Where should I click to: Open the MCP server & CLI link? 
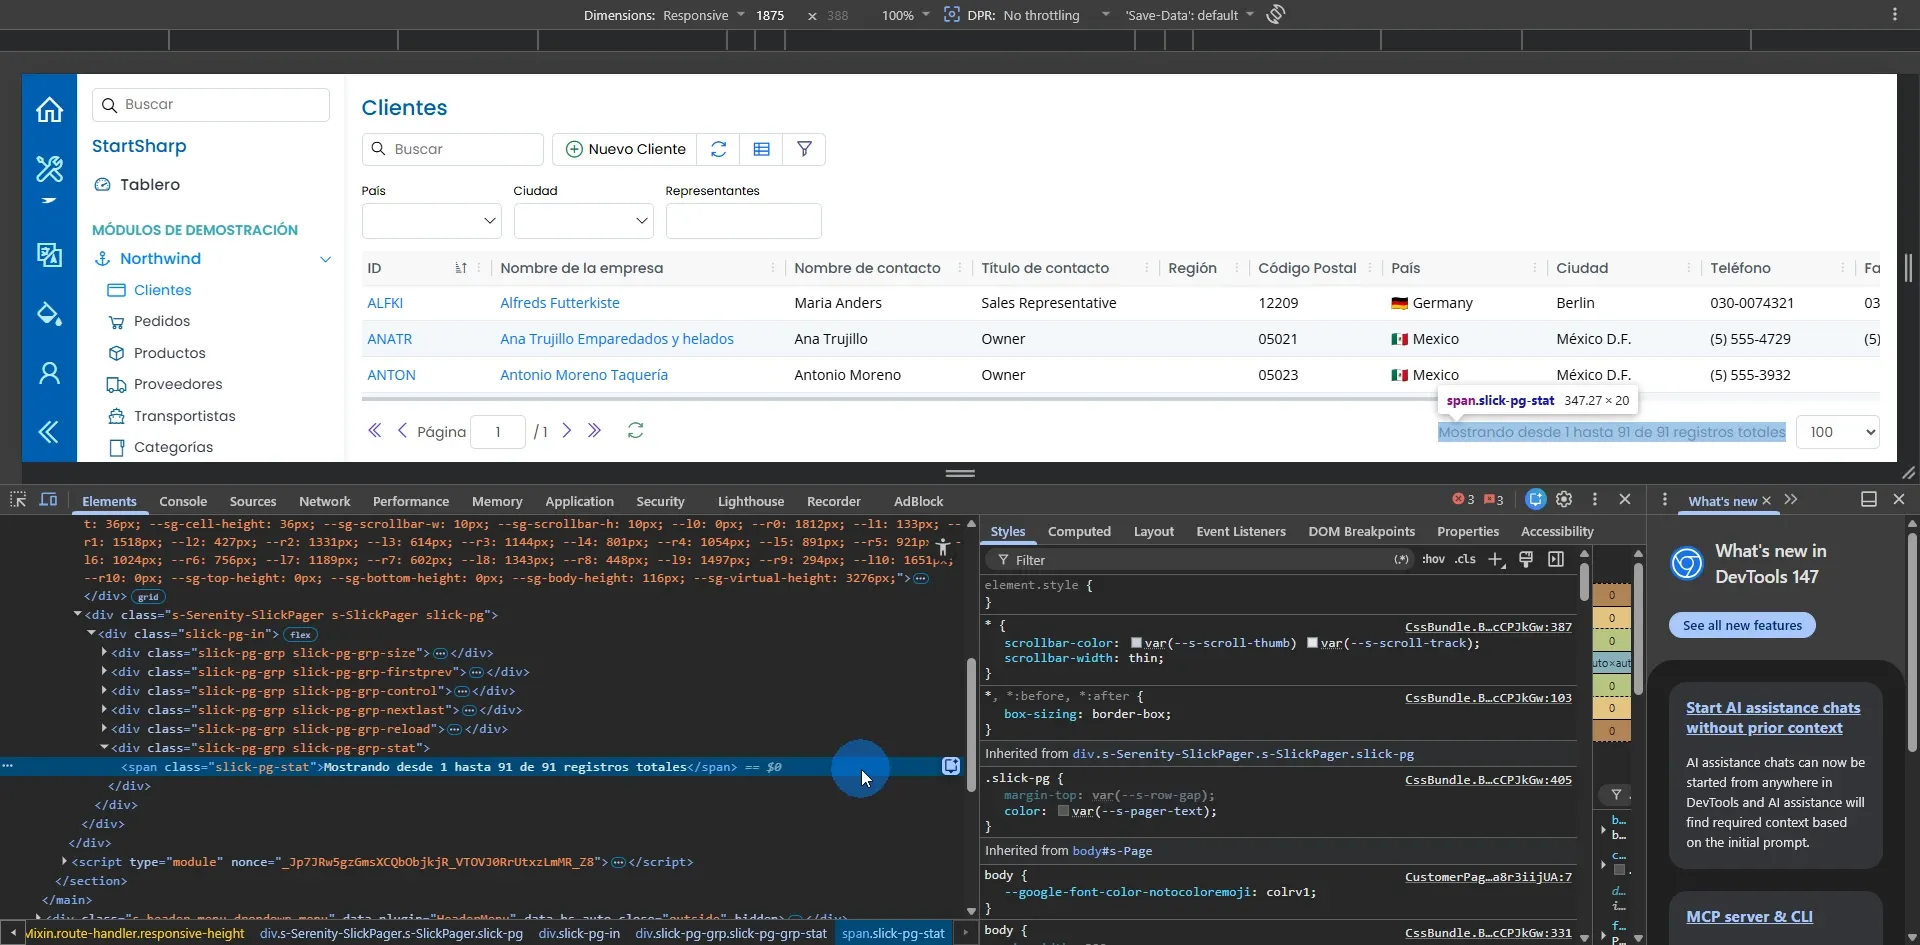[1749, 916]
